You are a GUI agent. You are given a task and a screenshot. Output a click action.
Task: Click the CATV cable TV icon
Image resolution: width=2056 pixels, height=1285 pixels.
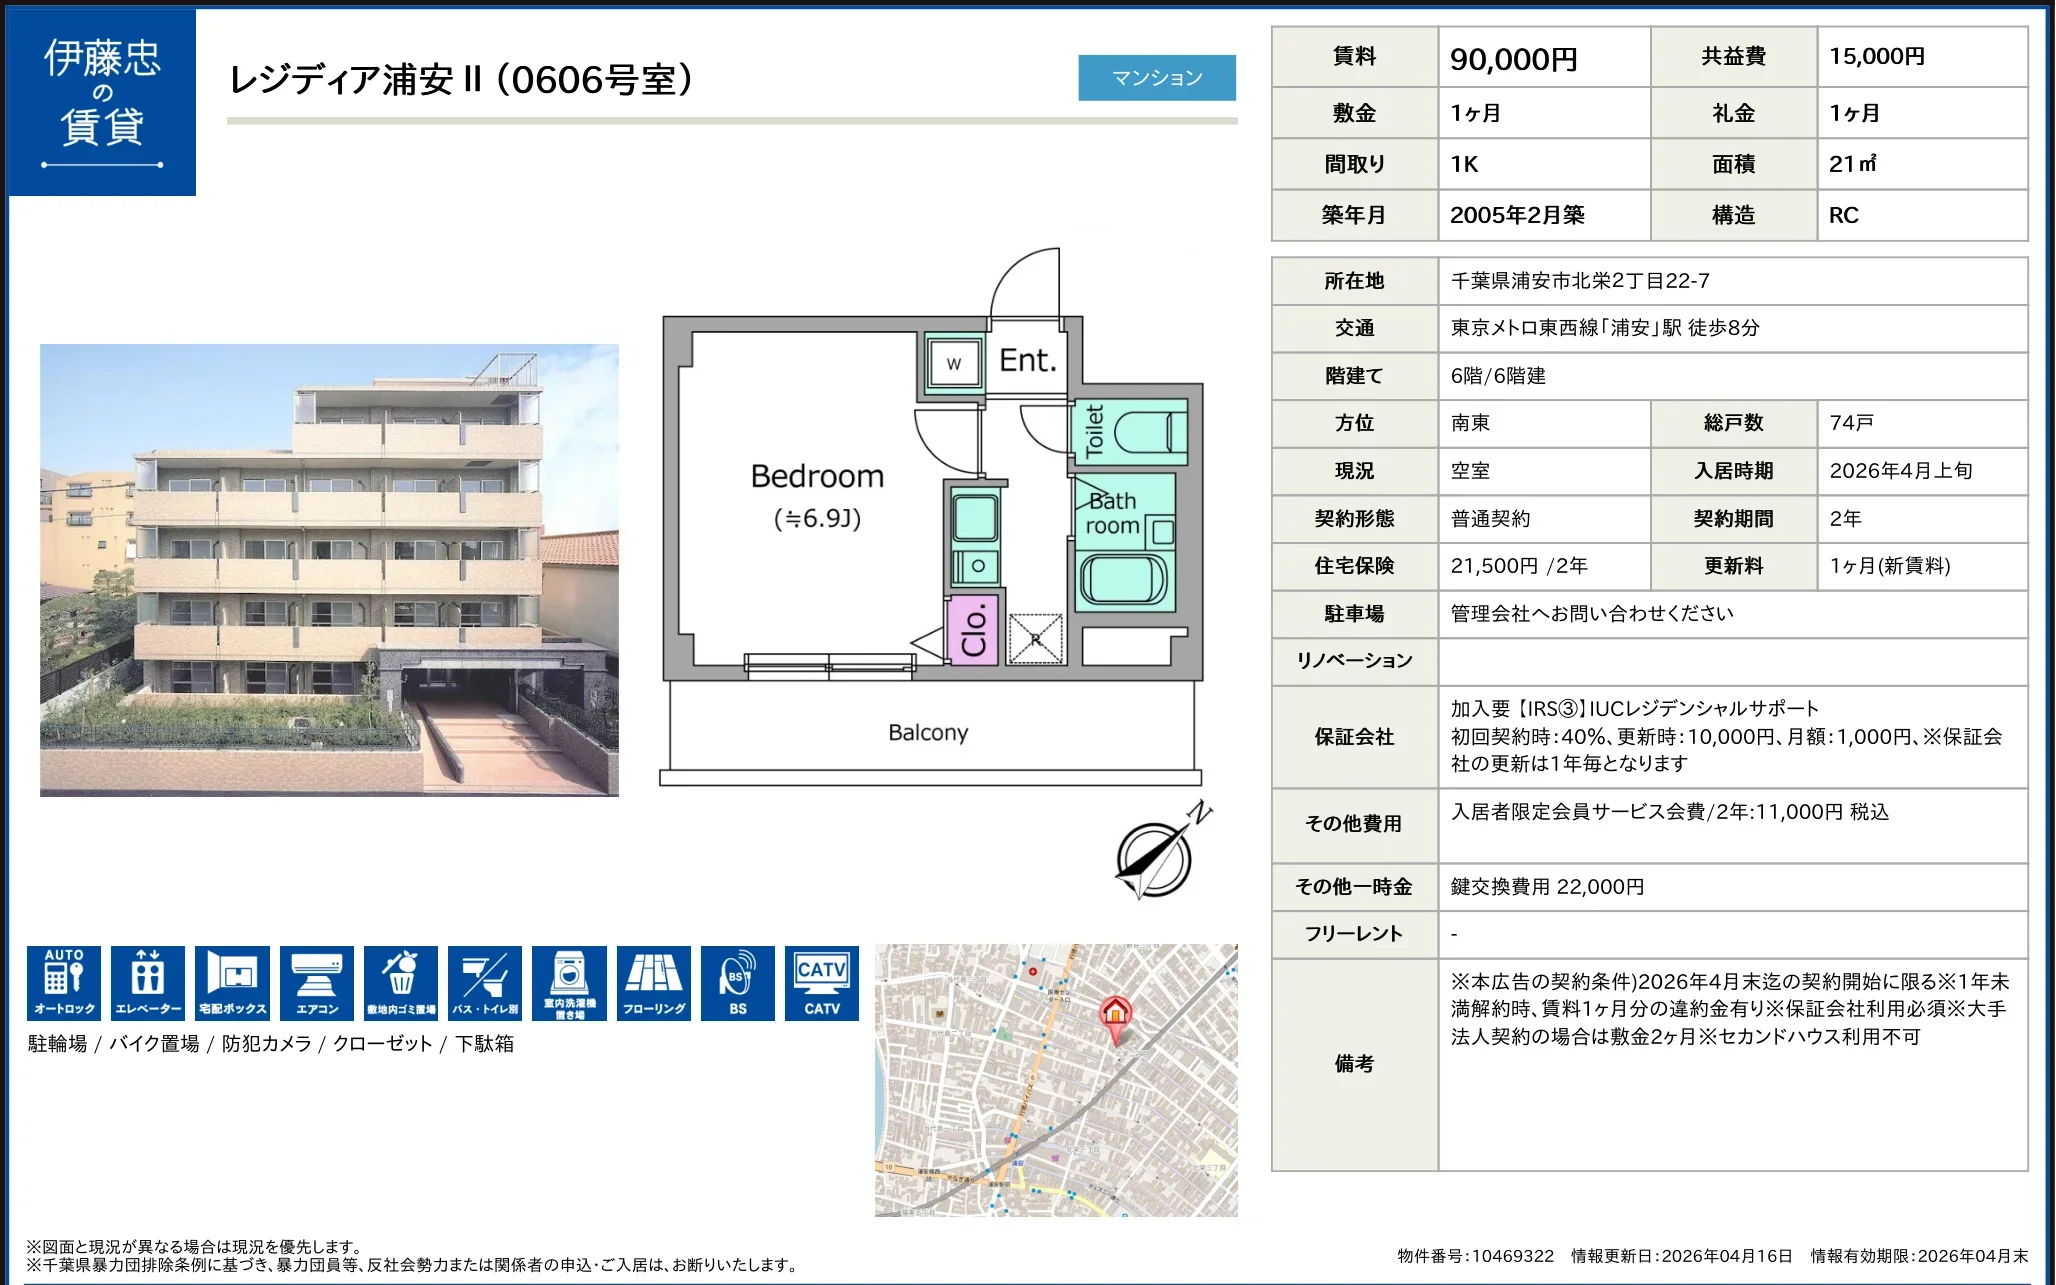[821, 982]
